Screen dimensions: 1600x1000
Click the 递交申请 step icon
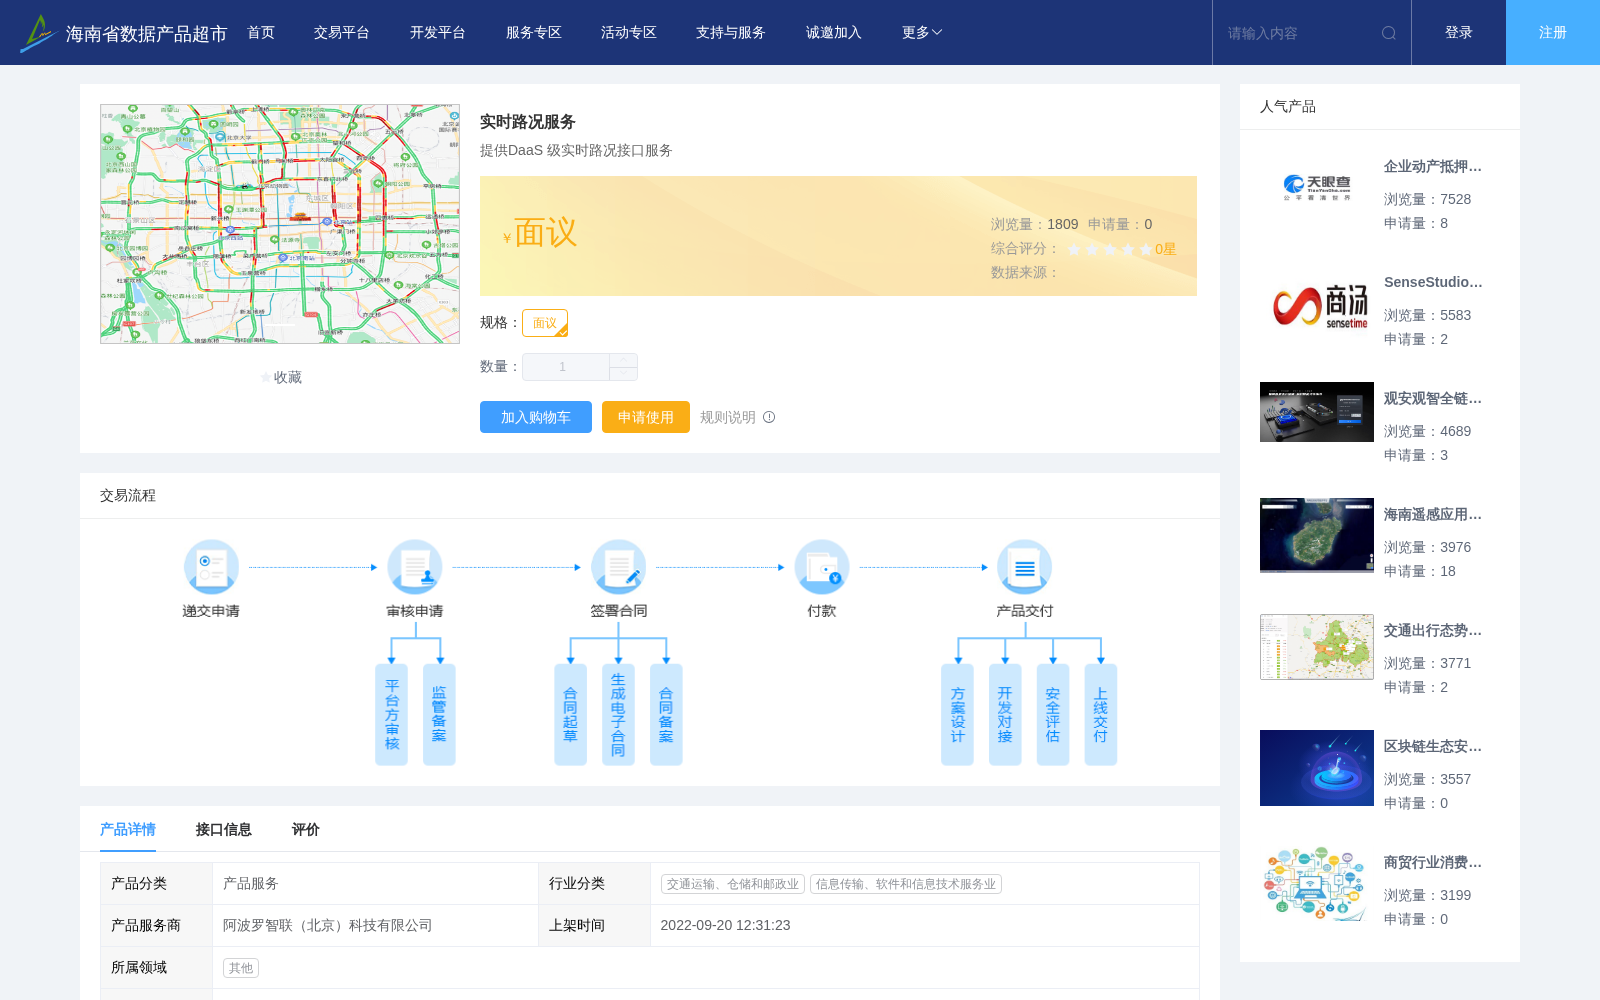coord(211,567)
